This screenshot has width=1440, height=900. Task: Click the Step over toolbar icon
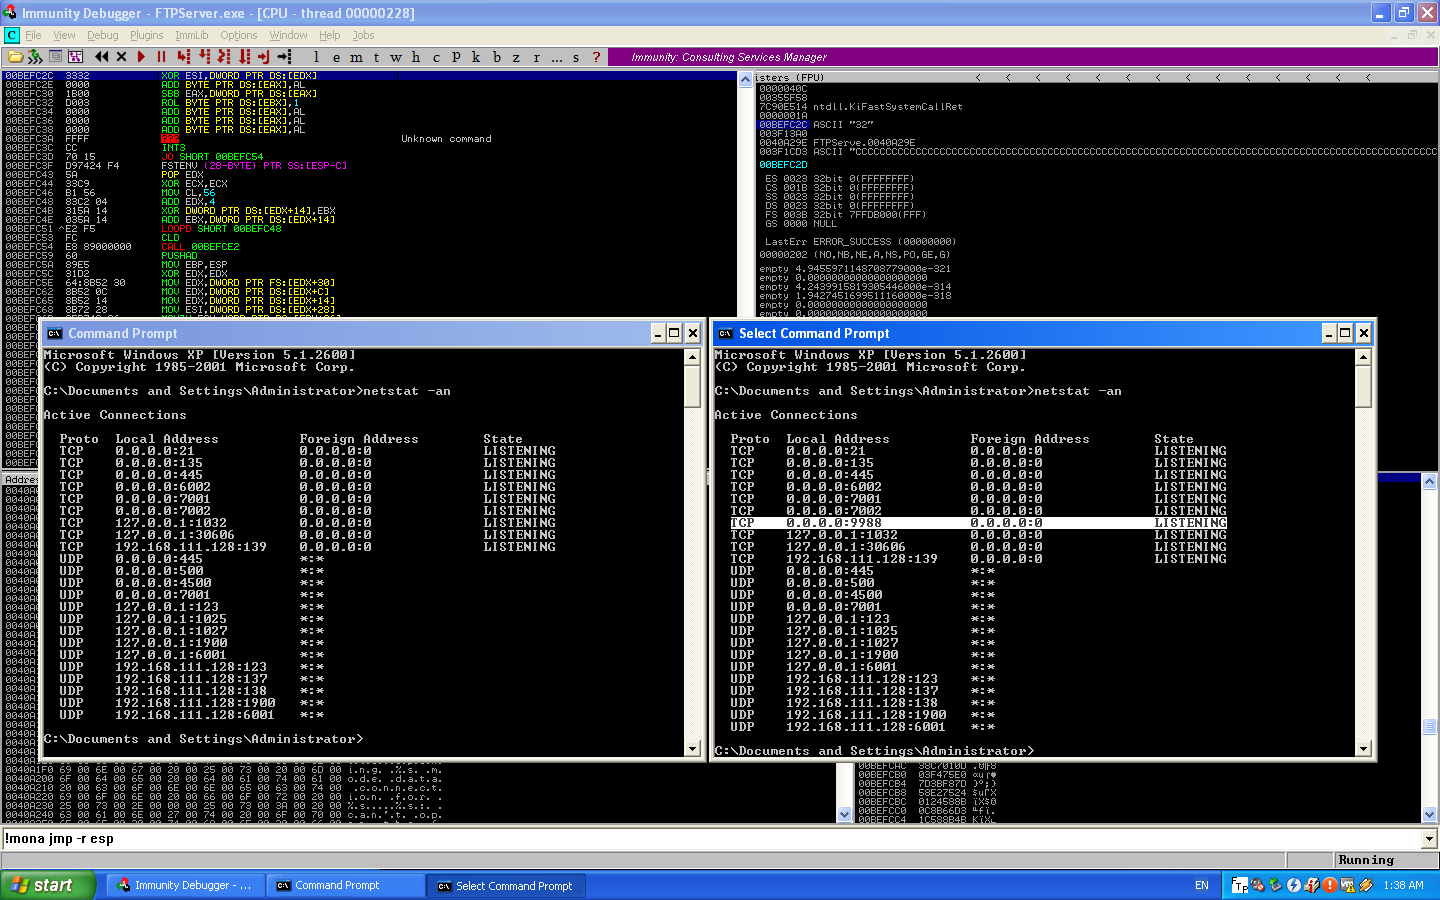[204, 57]
